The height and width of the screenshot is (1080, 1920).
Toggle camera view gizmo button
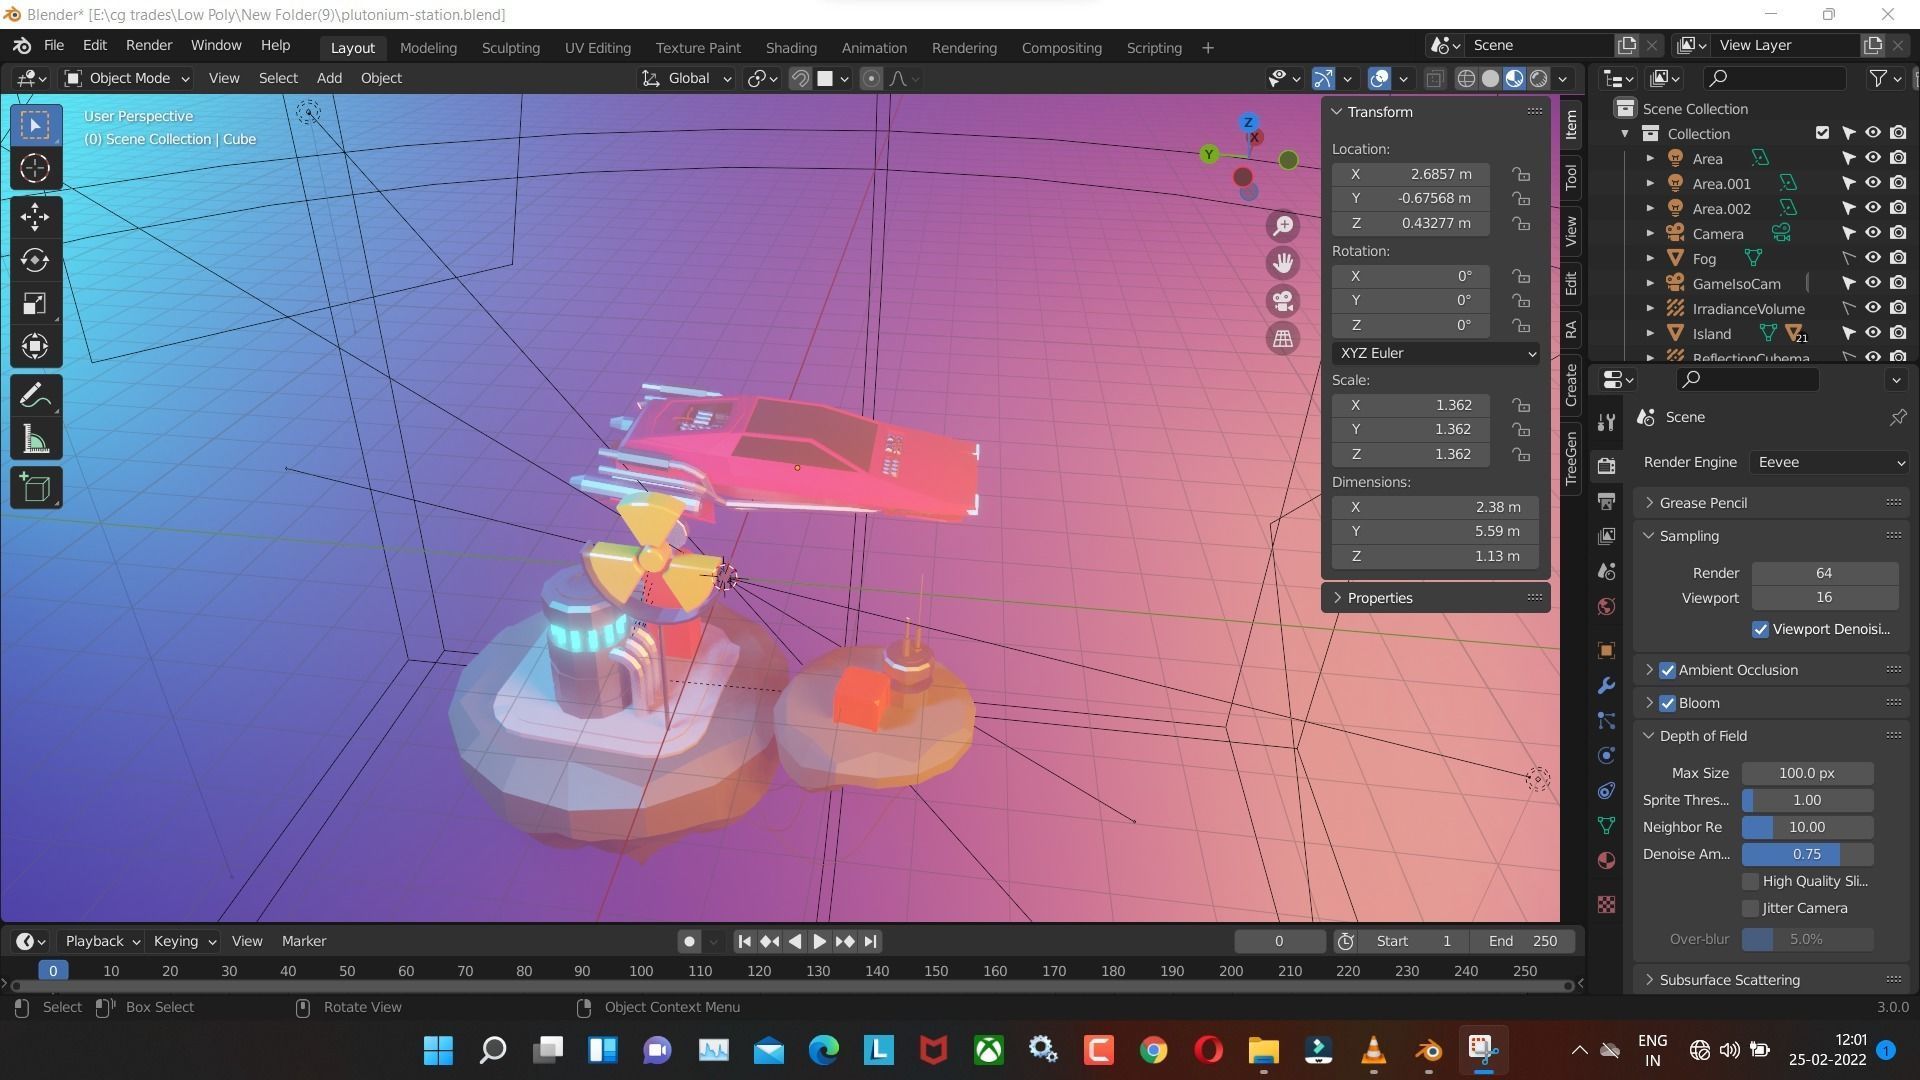pos(1283,300)
